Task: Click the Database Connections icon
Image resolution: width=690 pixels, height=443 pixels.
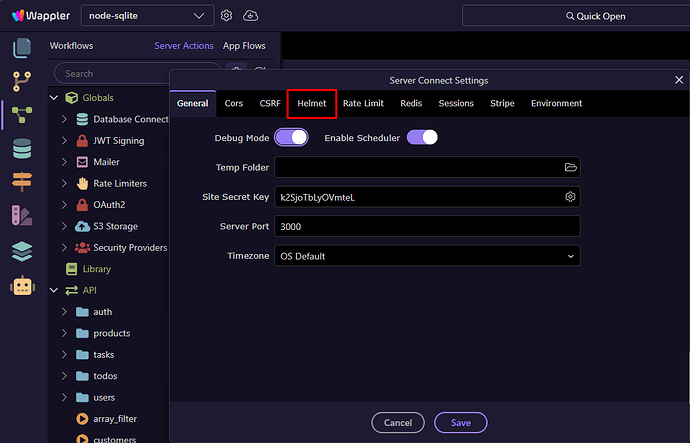Action: pyautogui.click(x=82, y=119)
